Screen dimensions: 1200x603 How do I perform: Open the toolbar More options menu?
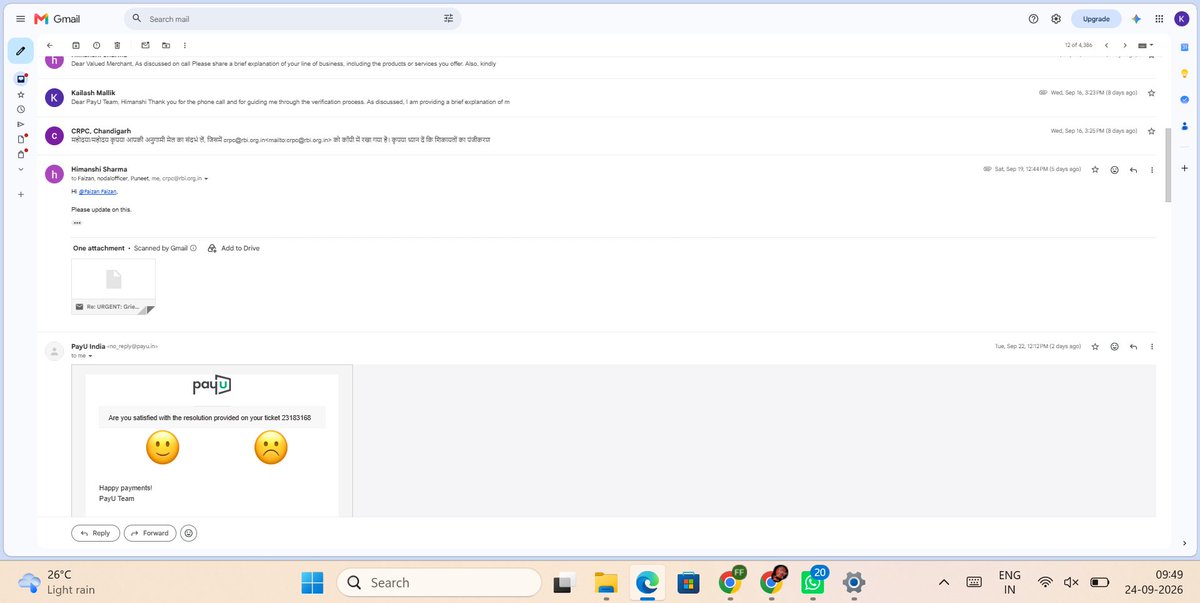point(185,45)
